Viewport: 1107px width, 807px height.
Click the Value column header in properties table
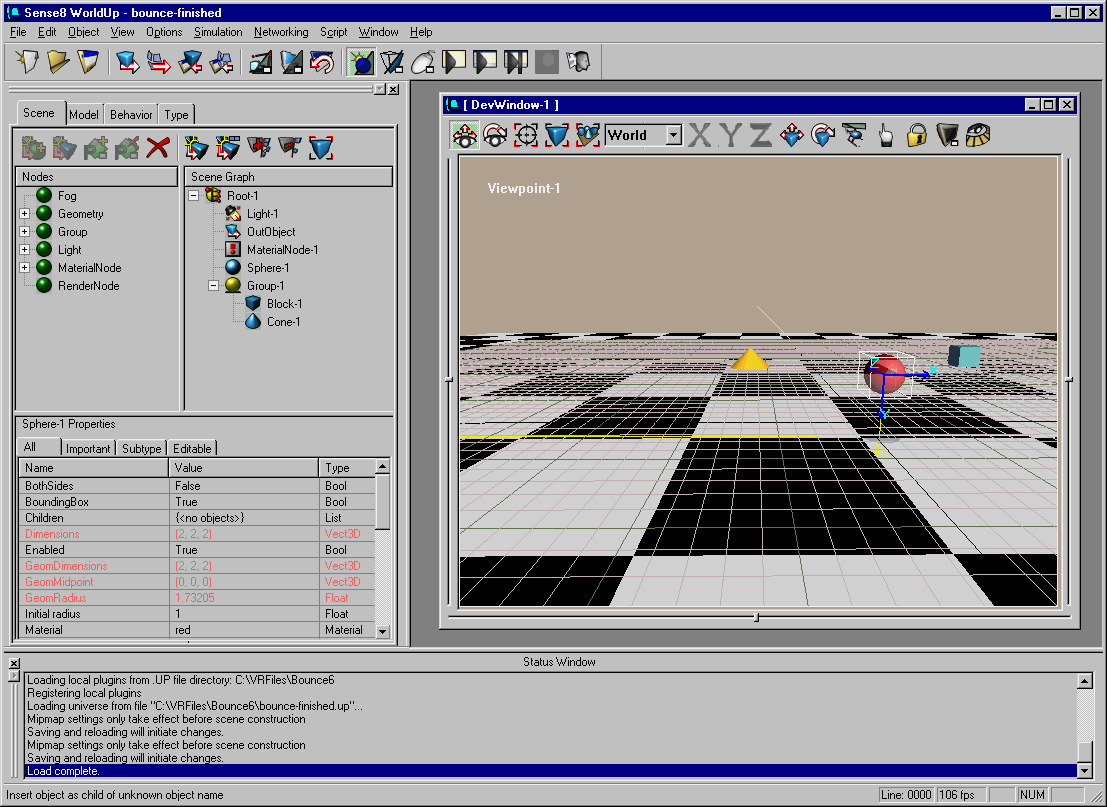click(x=244, y=467)
